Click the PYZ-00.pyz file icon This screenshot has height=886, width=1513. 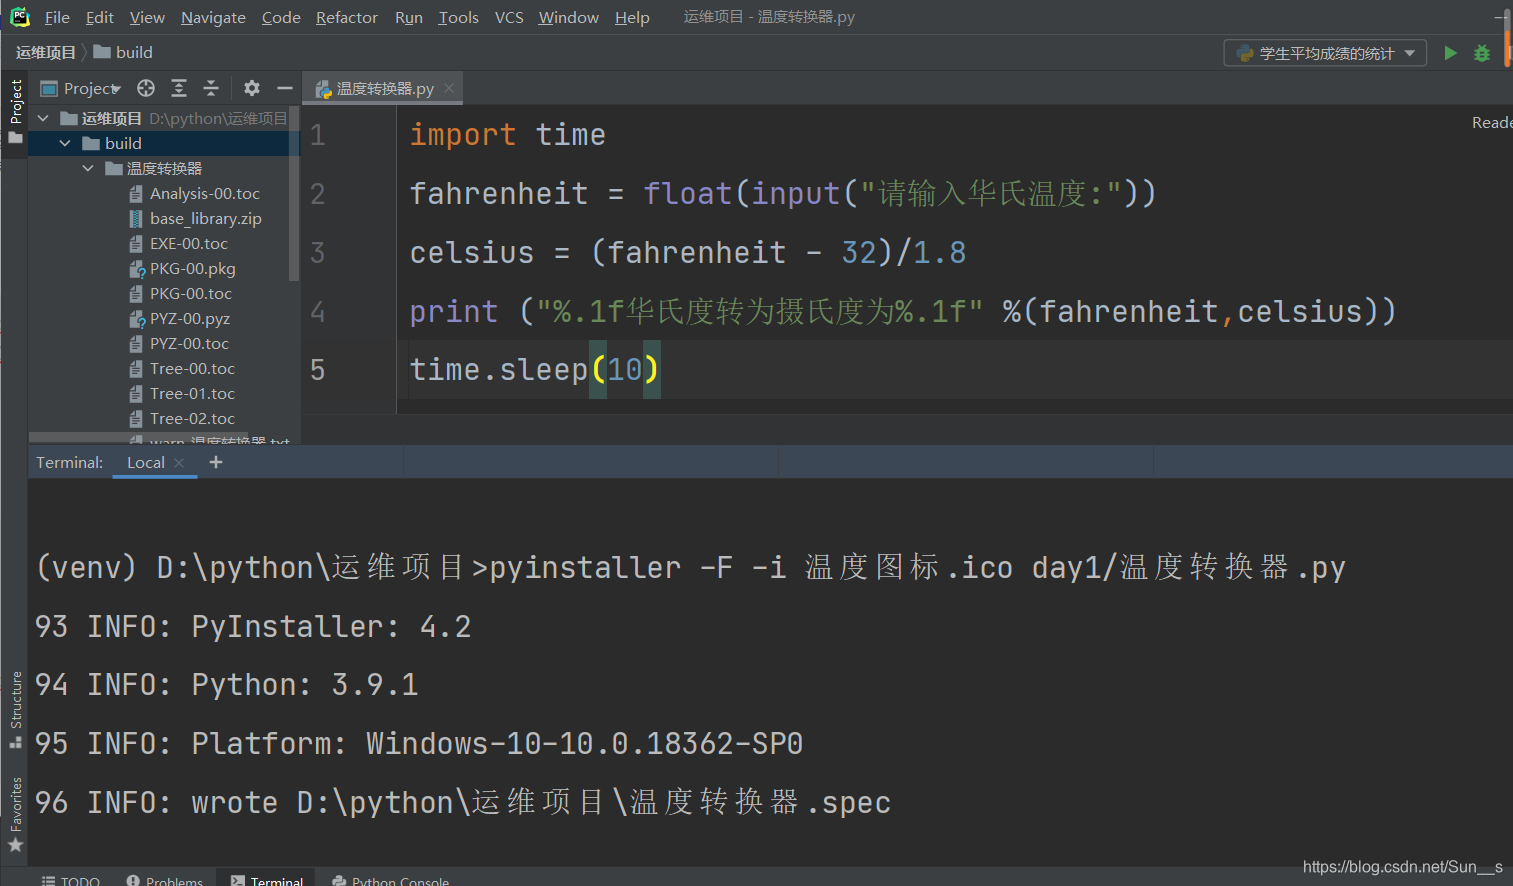(x=137, y=319)
